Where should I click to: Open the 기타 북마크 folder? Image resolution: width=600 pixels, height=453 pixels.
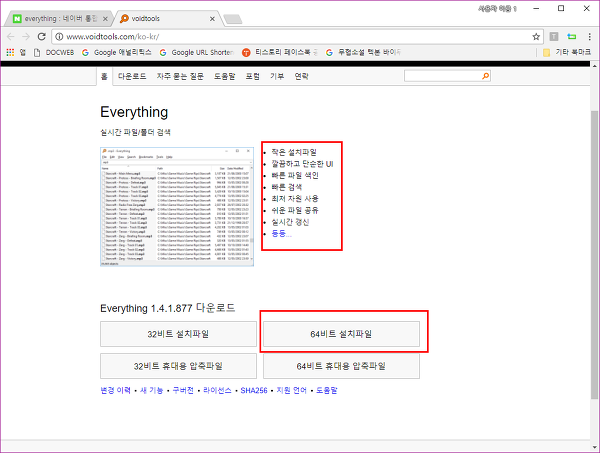[x=567, y=52]
